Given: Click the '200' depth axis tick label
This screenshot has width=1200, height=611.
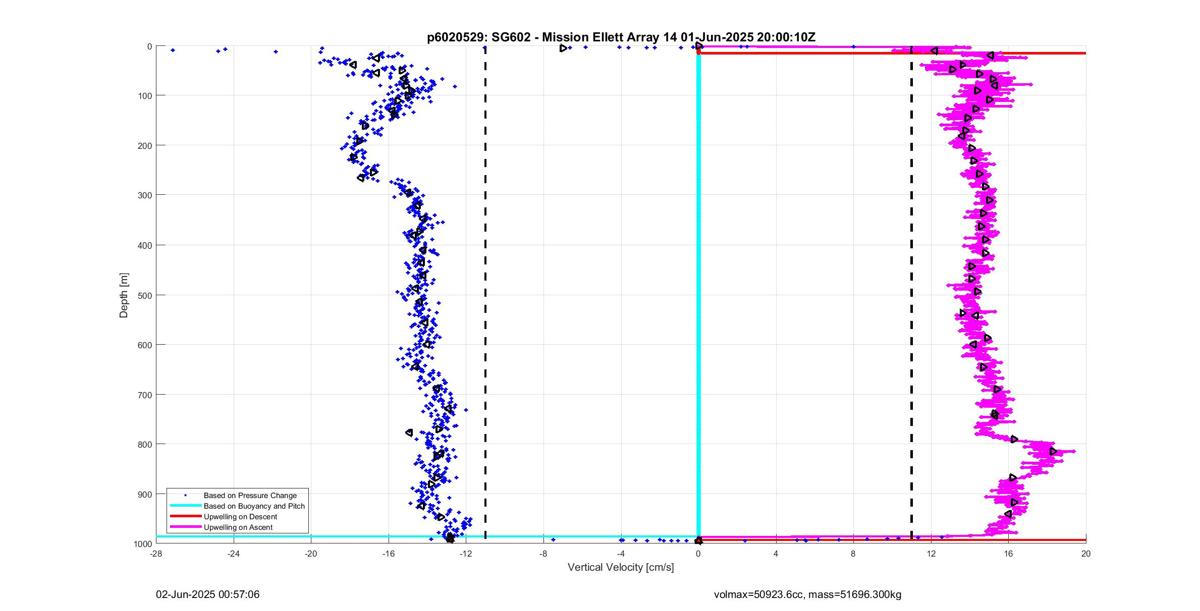Looking at the screenshot, I should pyautogui.click(x=144, y=146).
